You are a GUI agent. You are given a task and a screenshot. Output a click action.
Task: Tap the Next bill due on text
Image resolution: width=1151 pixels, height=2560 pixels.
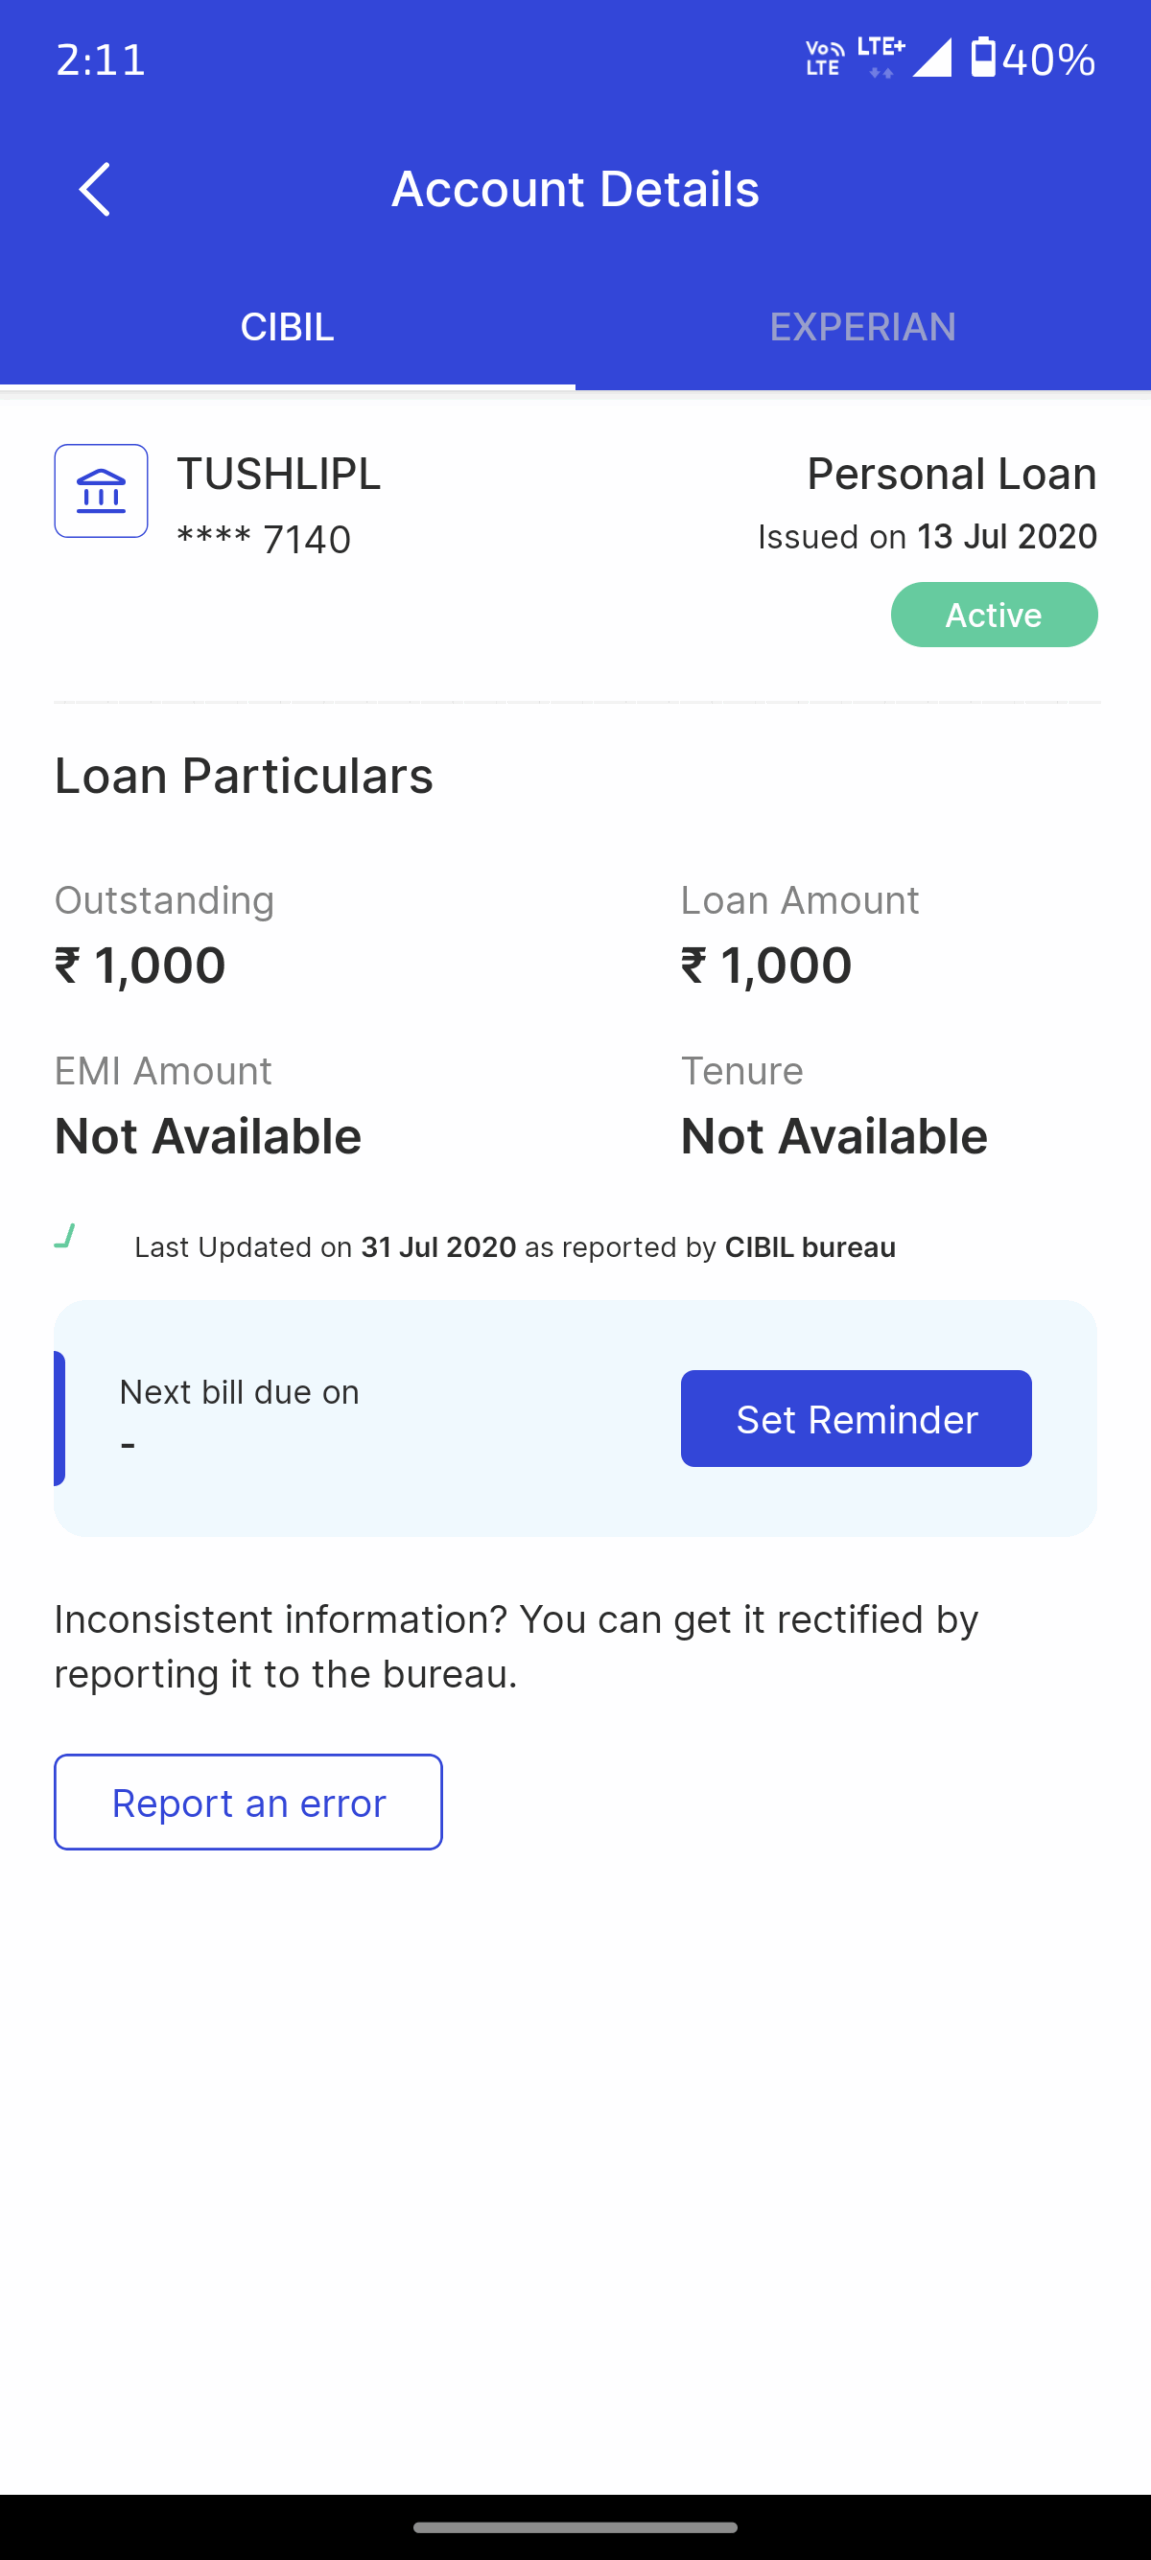coord(239,1392)
